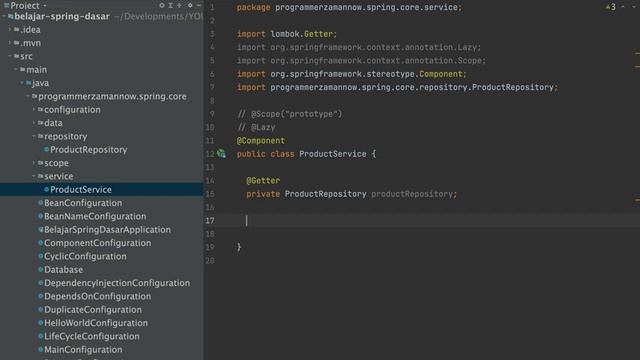The image size is (640, 360).
Task: Click the HelloWorldConfiguration class icon
Action: tap(40, 322)
